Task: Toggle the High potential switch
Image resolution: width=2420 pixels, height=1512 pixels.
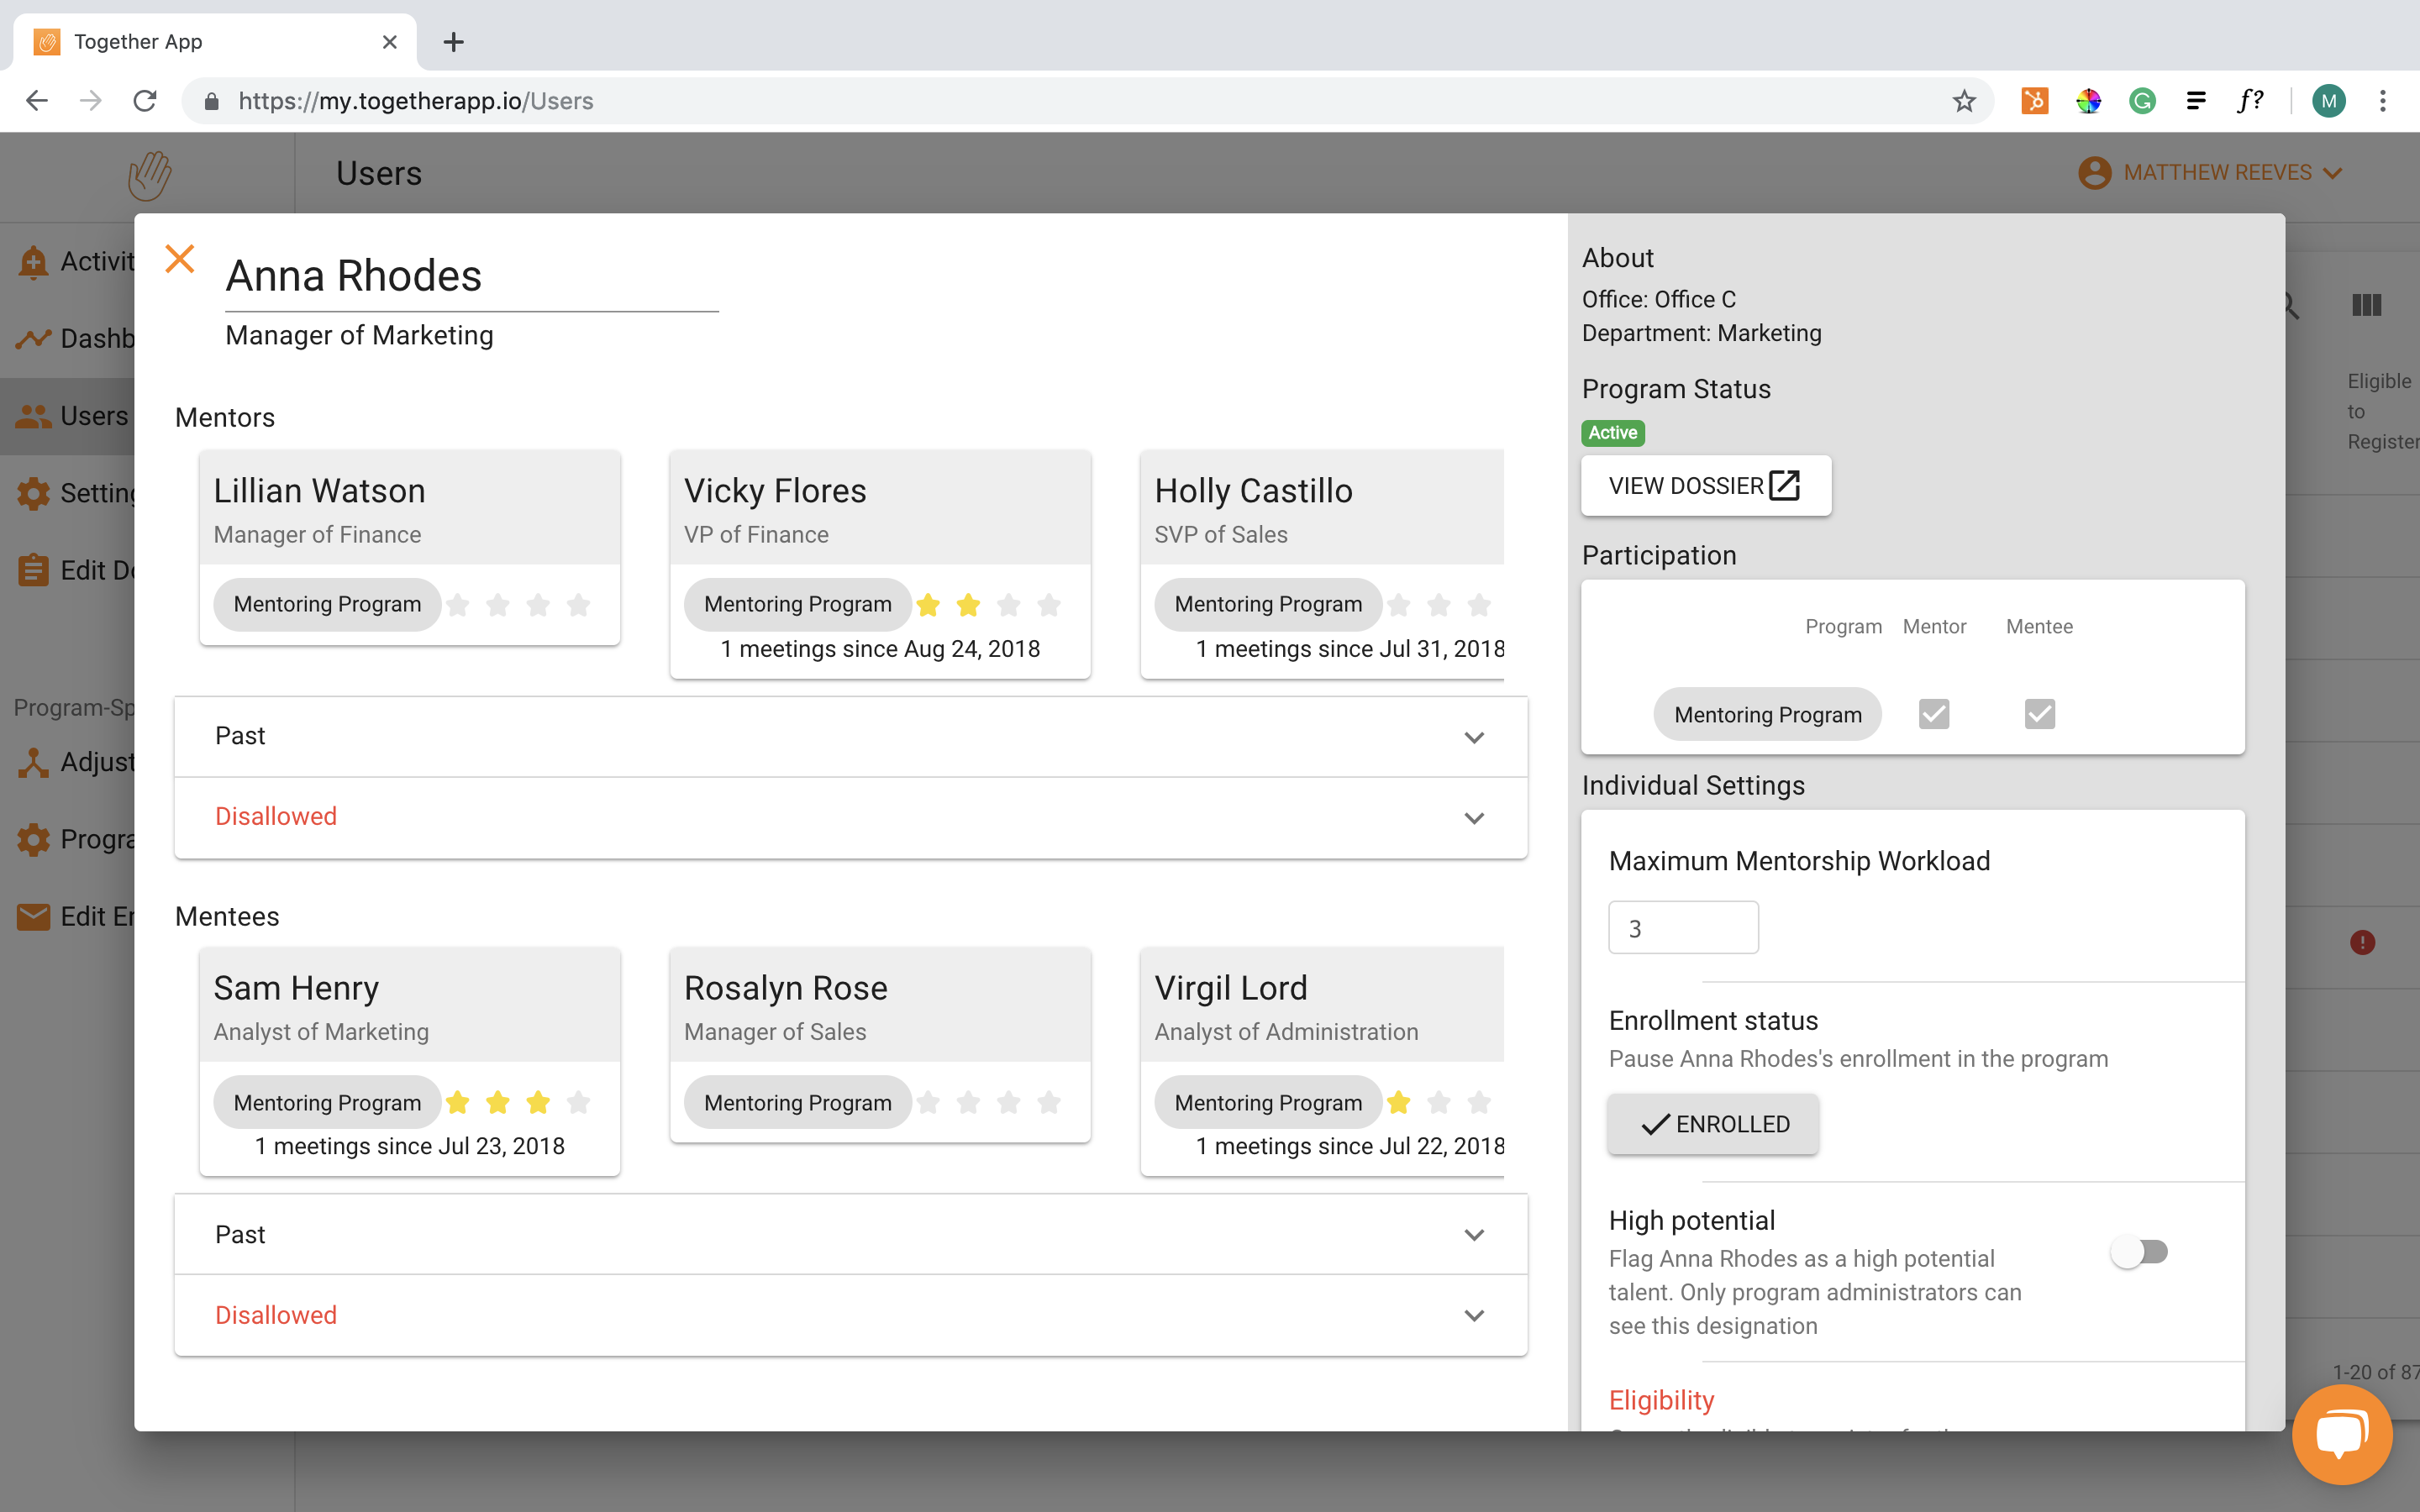Action: (2139, 1252)
